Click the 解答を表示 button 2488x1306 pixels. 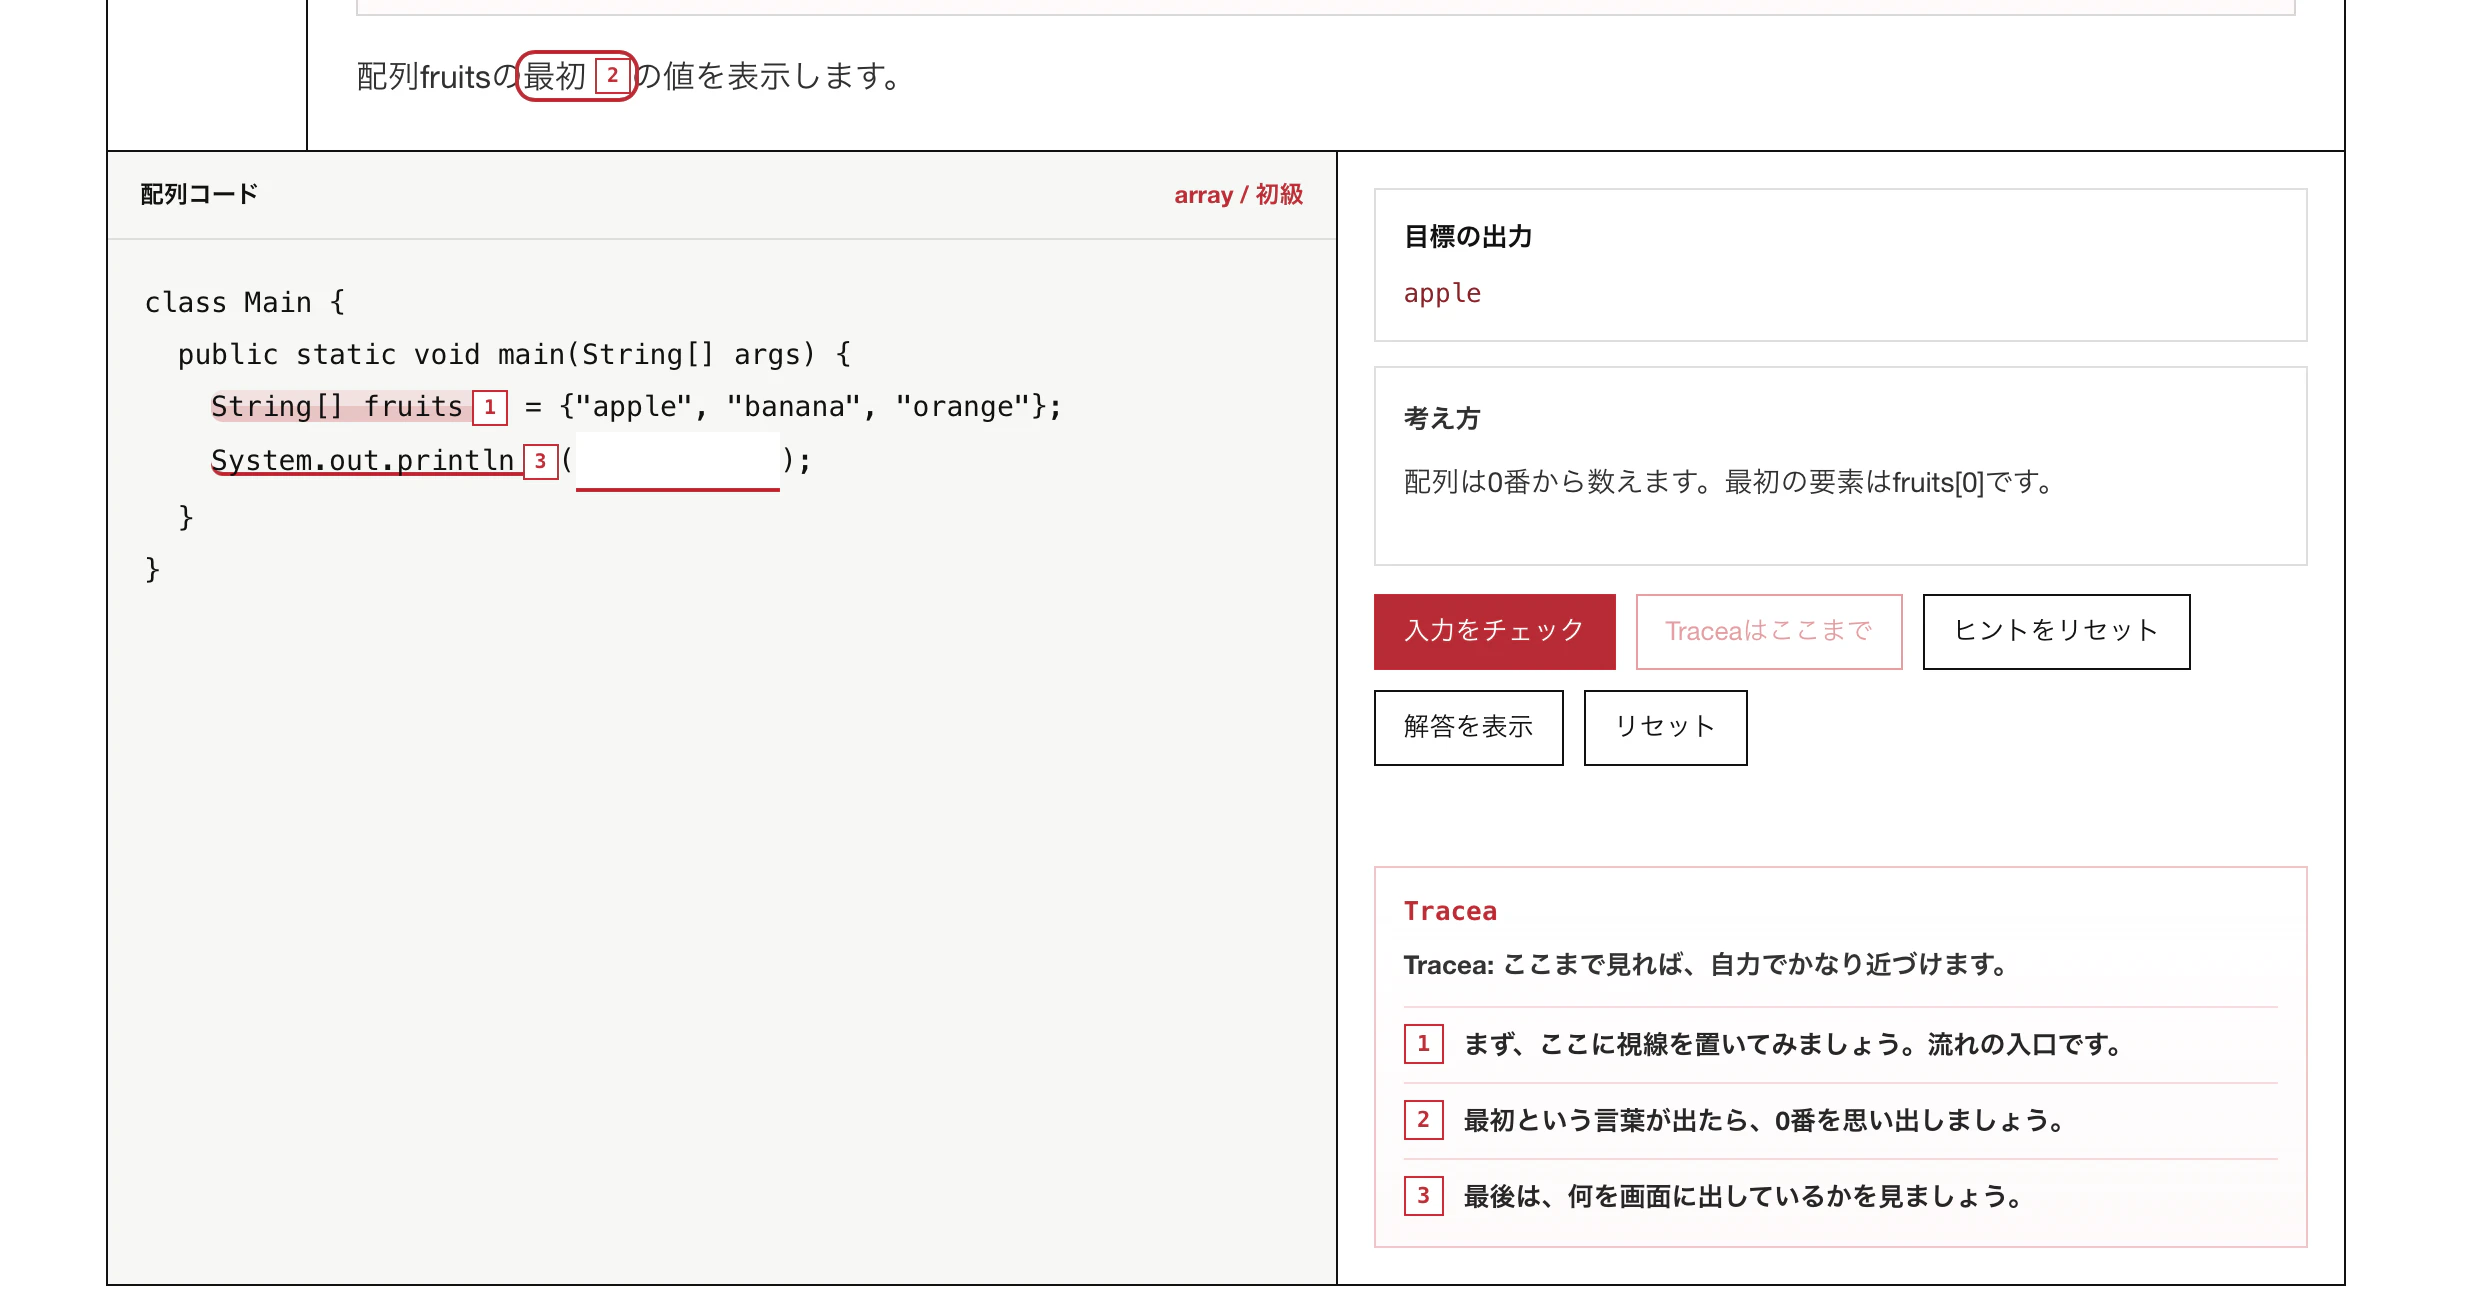1468,727
